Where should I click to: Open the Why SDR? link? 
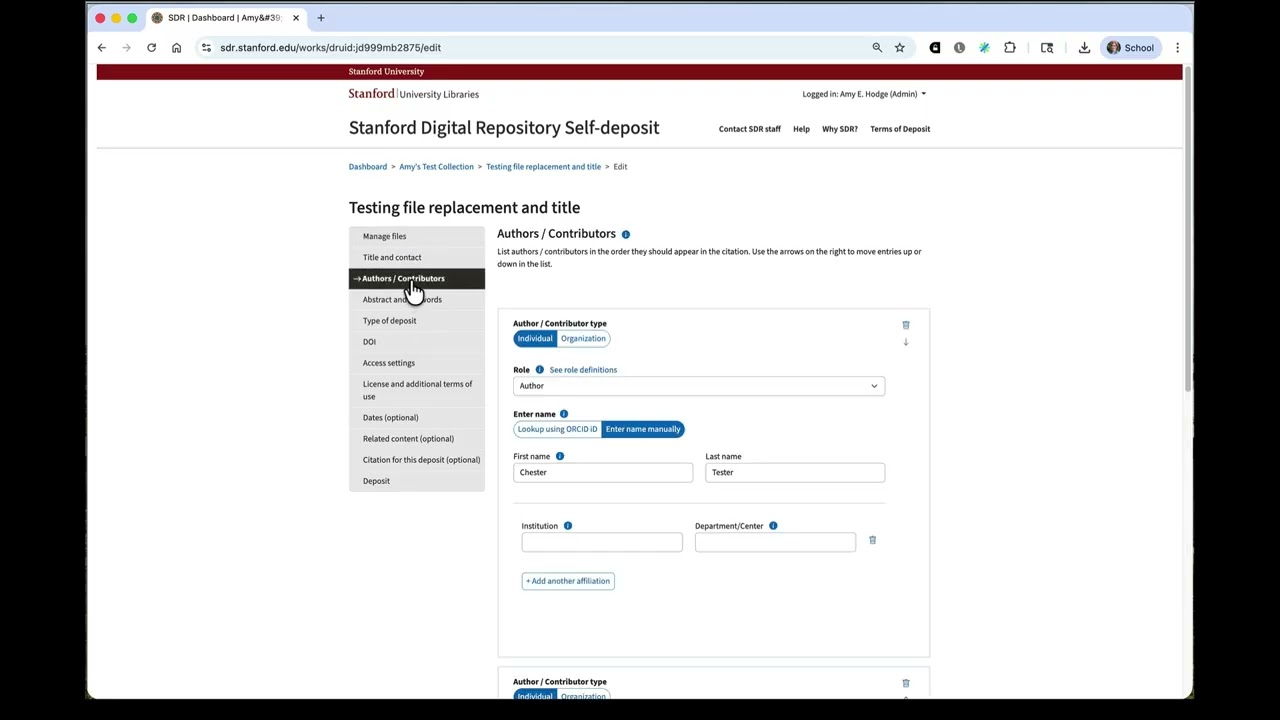840,129
